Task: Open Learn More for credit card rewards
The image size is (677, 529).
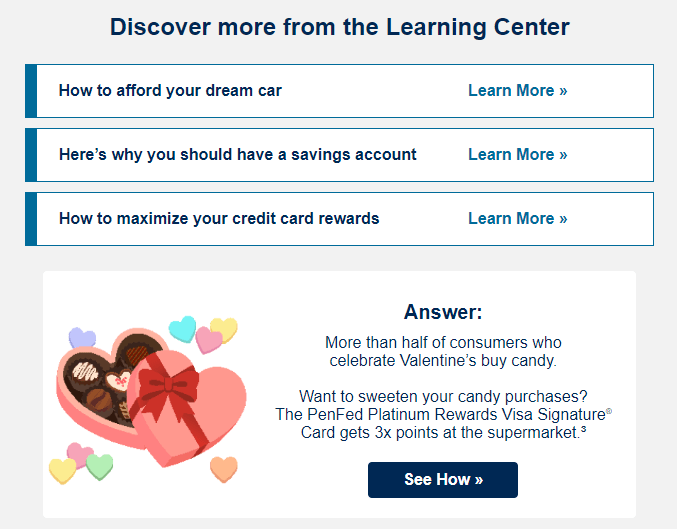Action: [517, 219]
